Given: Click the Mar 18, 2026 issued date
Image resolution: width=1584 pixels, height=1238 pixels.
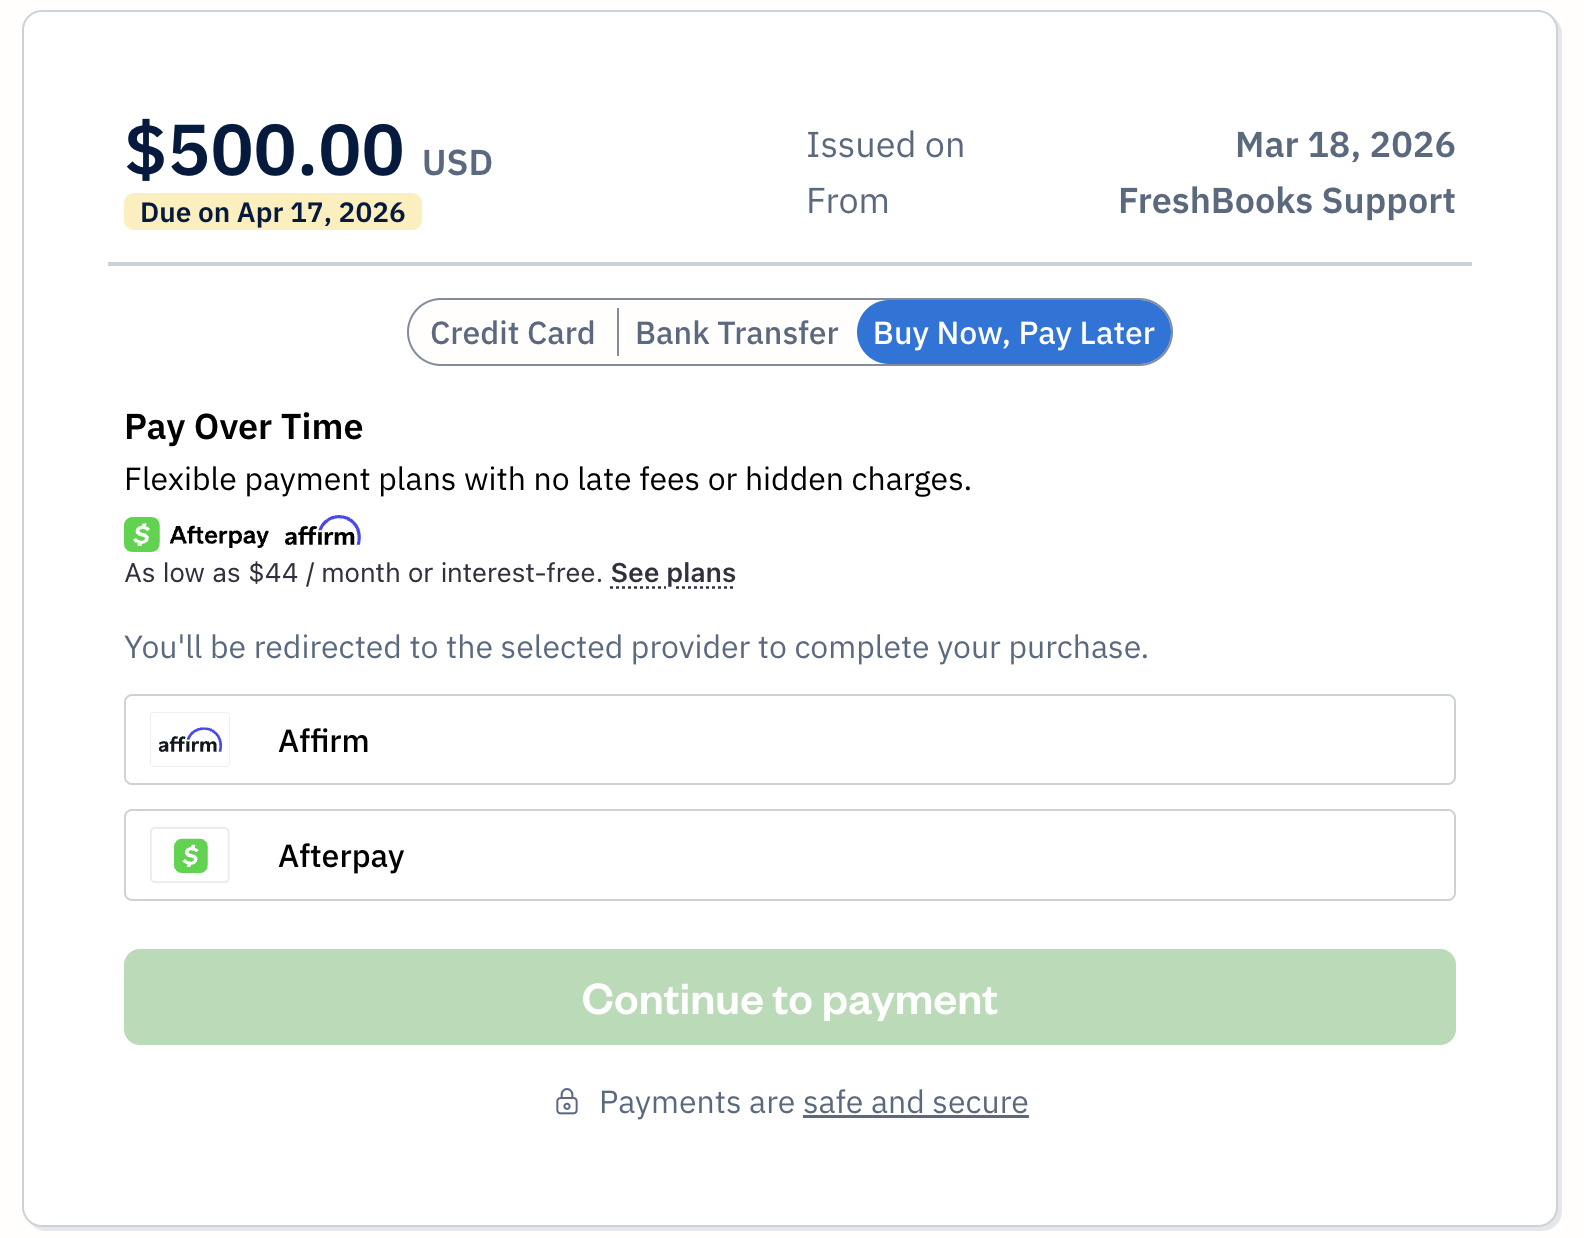Looking at the screenshot, I should (1345, 144).
